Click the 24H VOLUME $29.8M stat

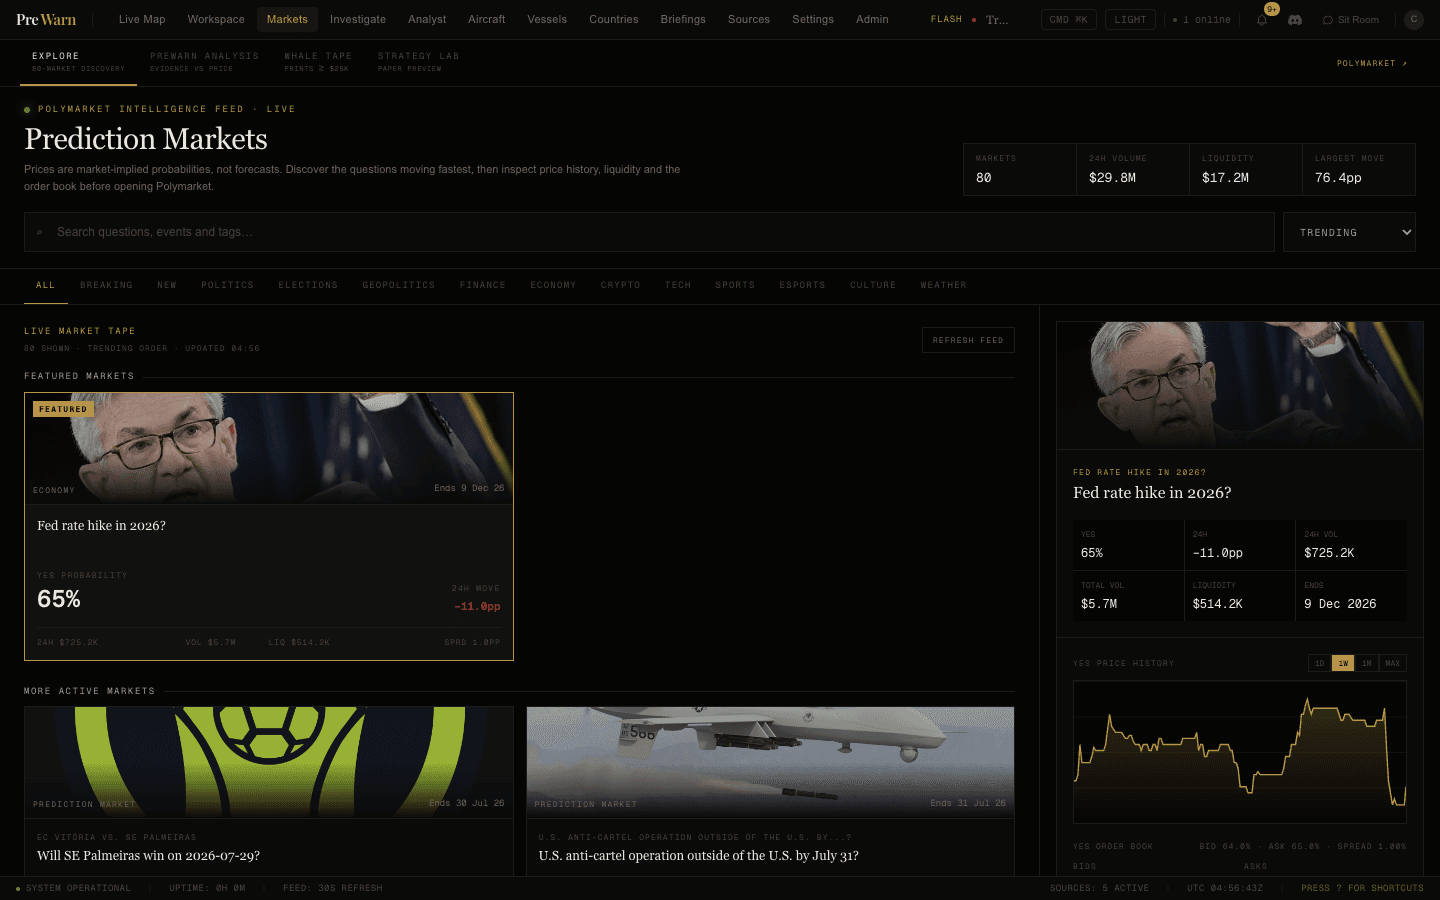(x=1133, y=169)
